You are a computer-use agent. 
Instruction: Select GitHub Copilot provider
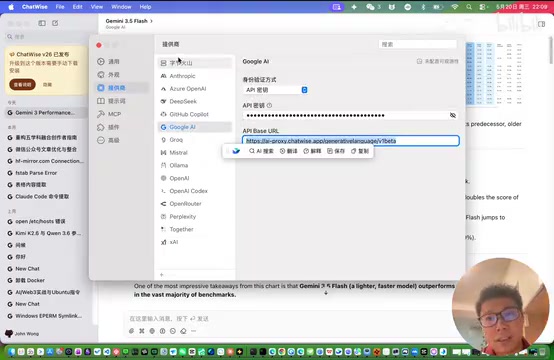coord(195,114)
